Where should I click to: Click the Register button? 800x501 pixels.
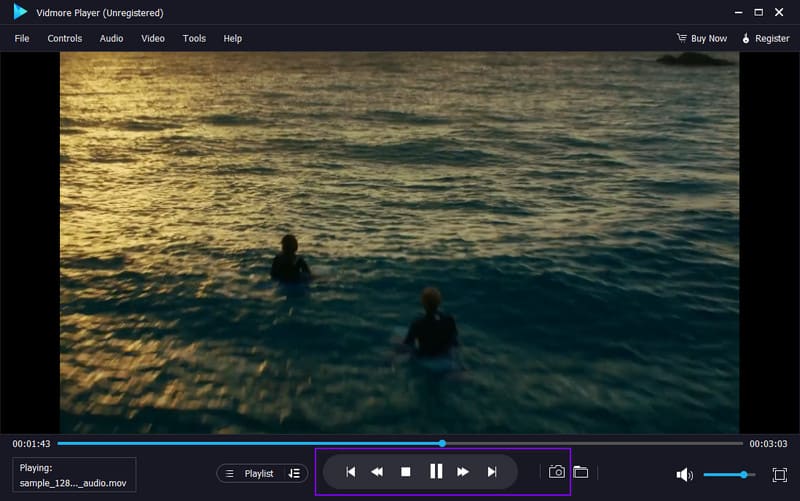[x=765, y=38]
